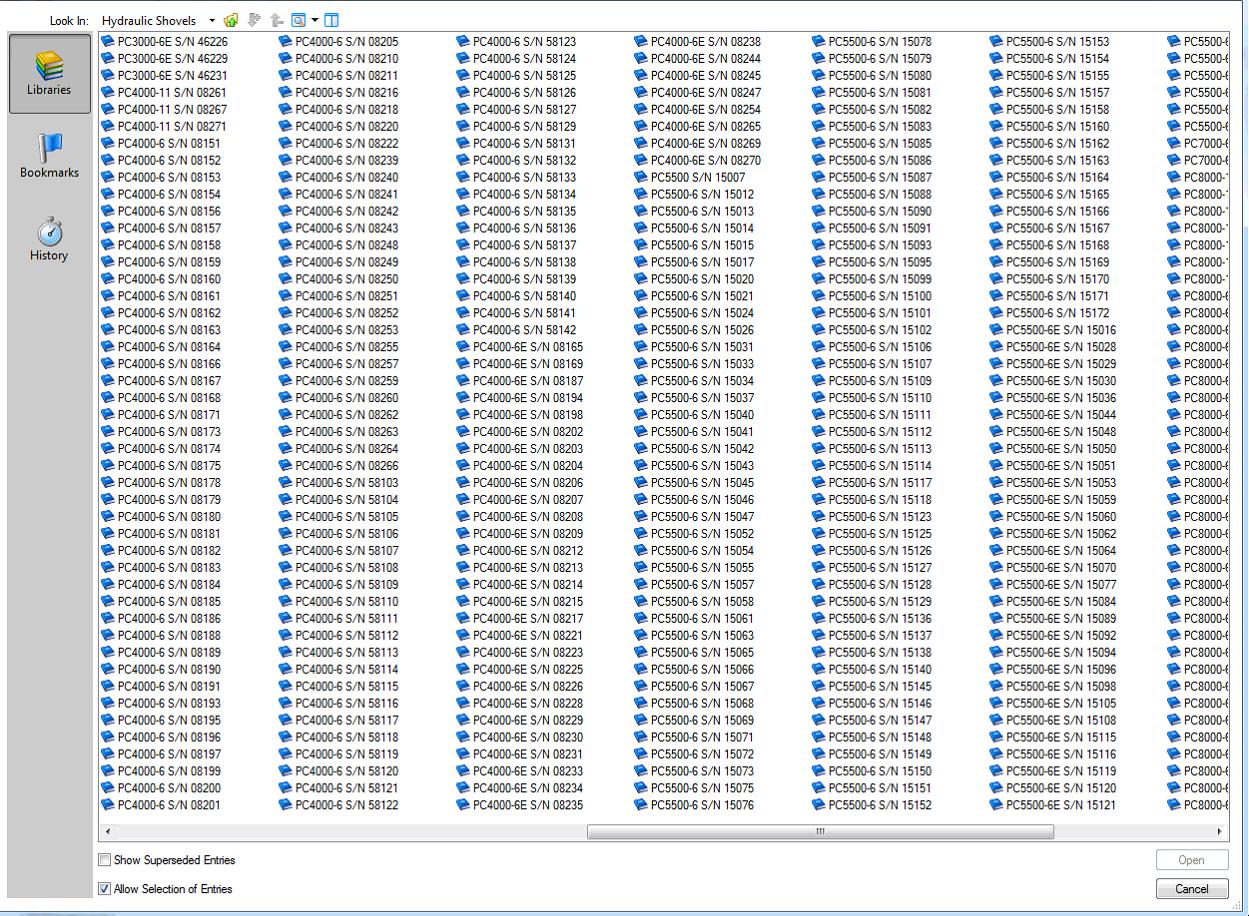Click the Open button

pyautogui.click(x=1191, y=860)
